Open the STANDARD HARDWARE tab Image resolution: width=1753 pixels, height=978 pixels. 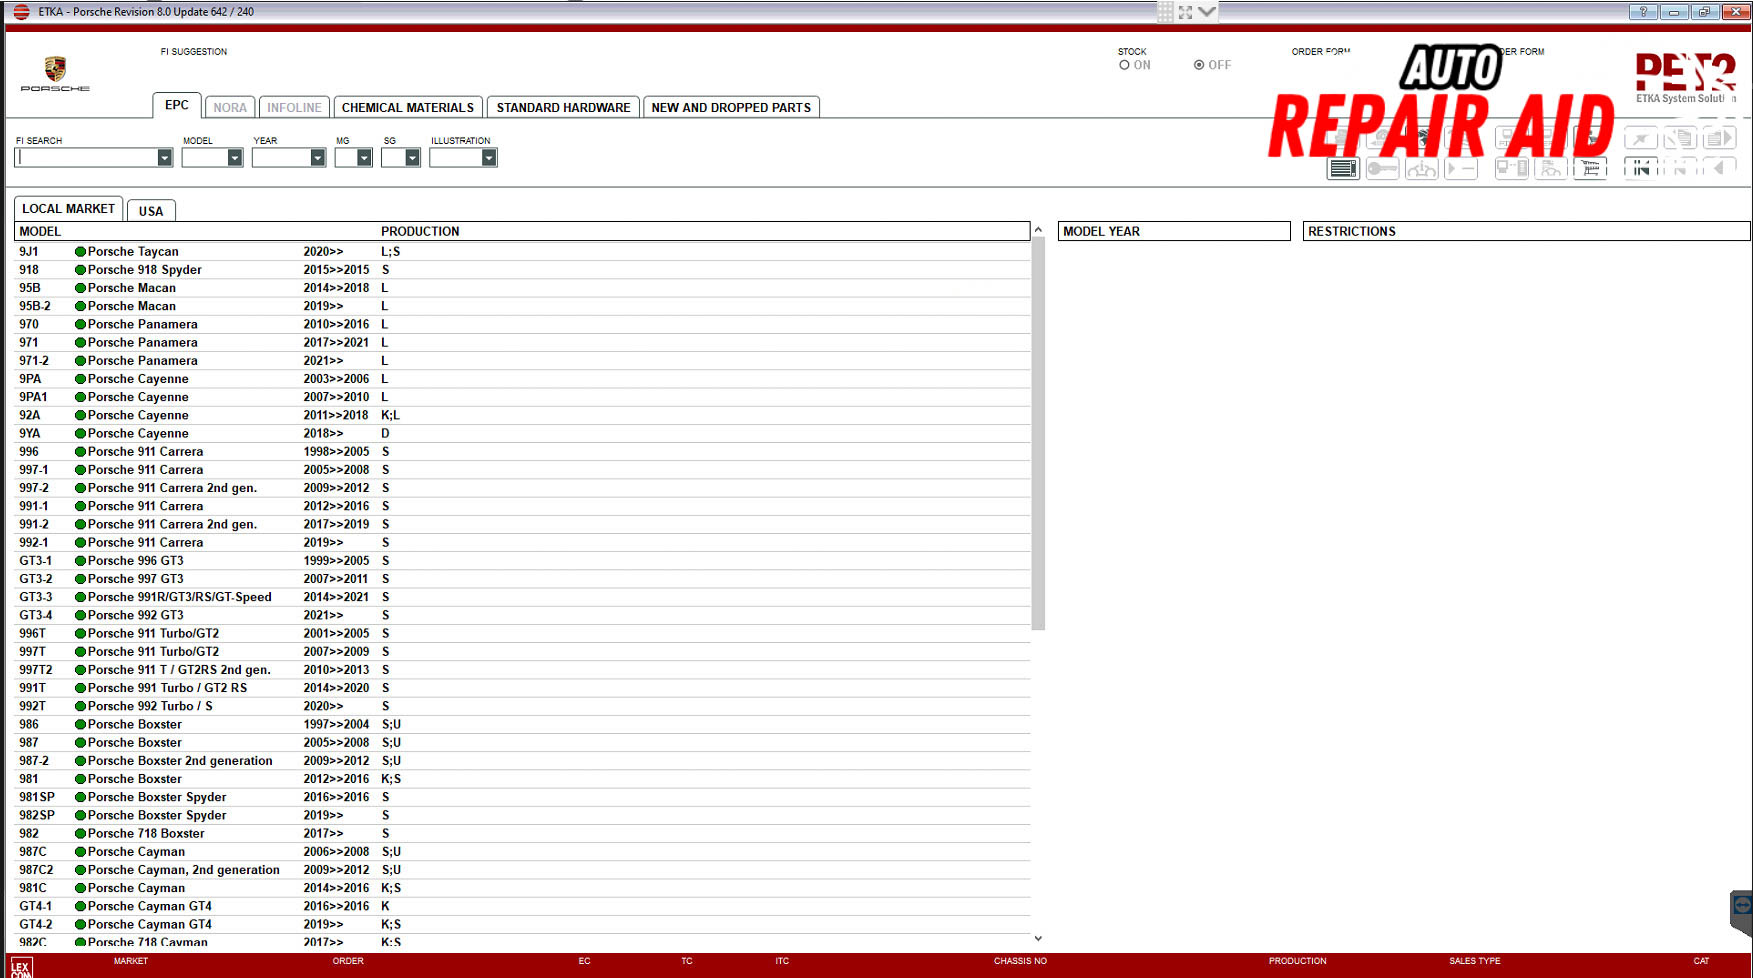tap(564, 107)
